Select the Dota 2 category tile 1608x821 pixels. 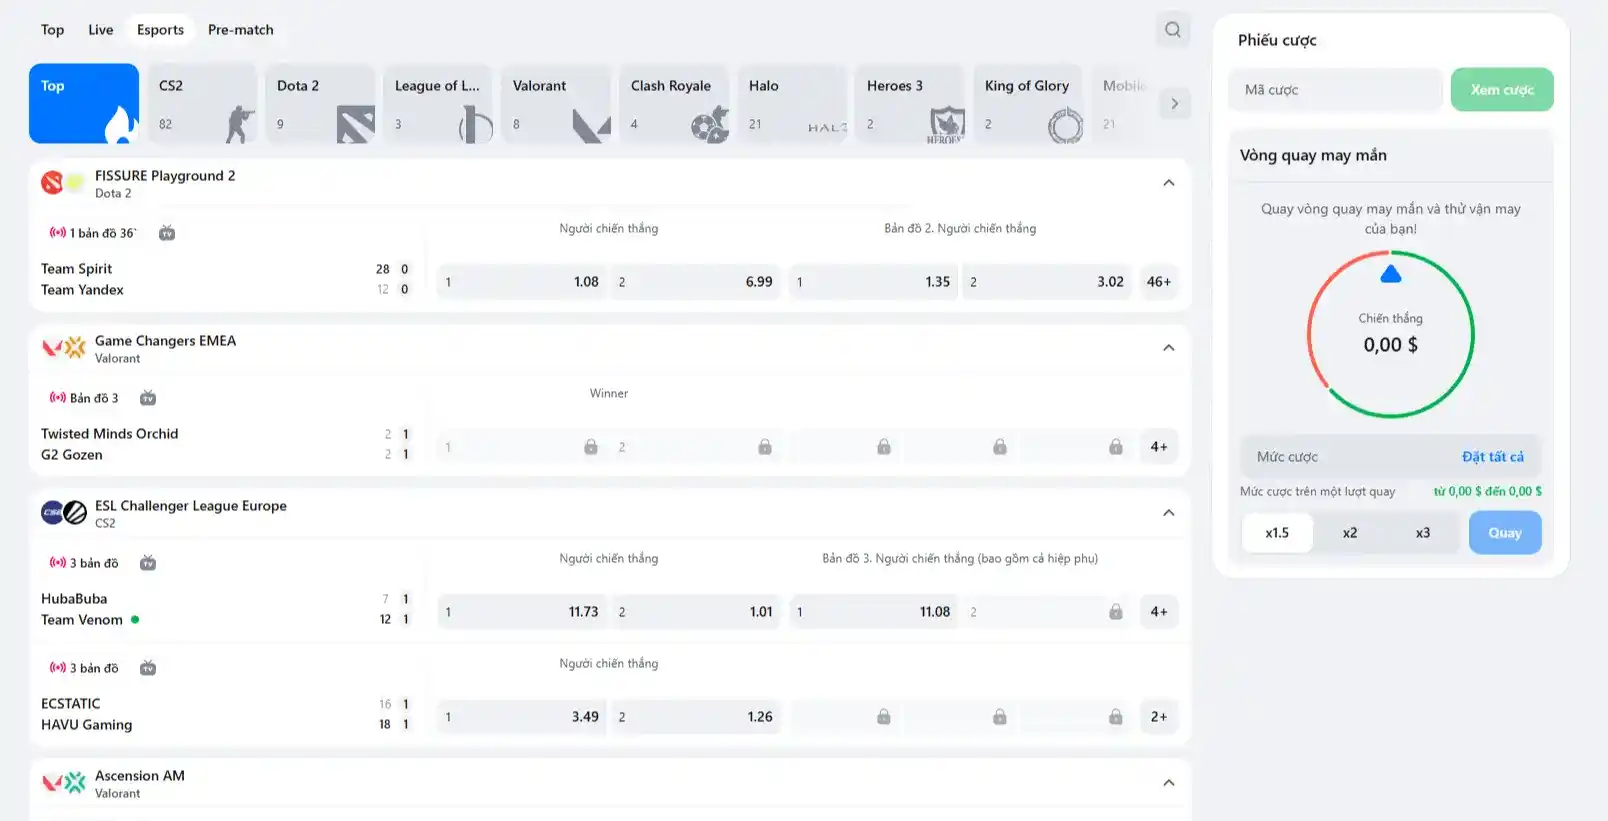[x=320, y=104]
